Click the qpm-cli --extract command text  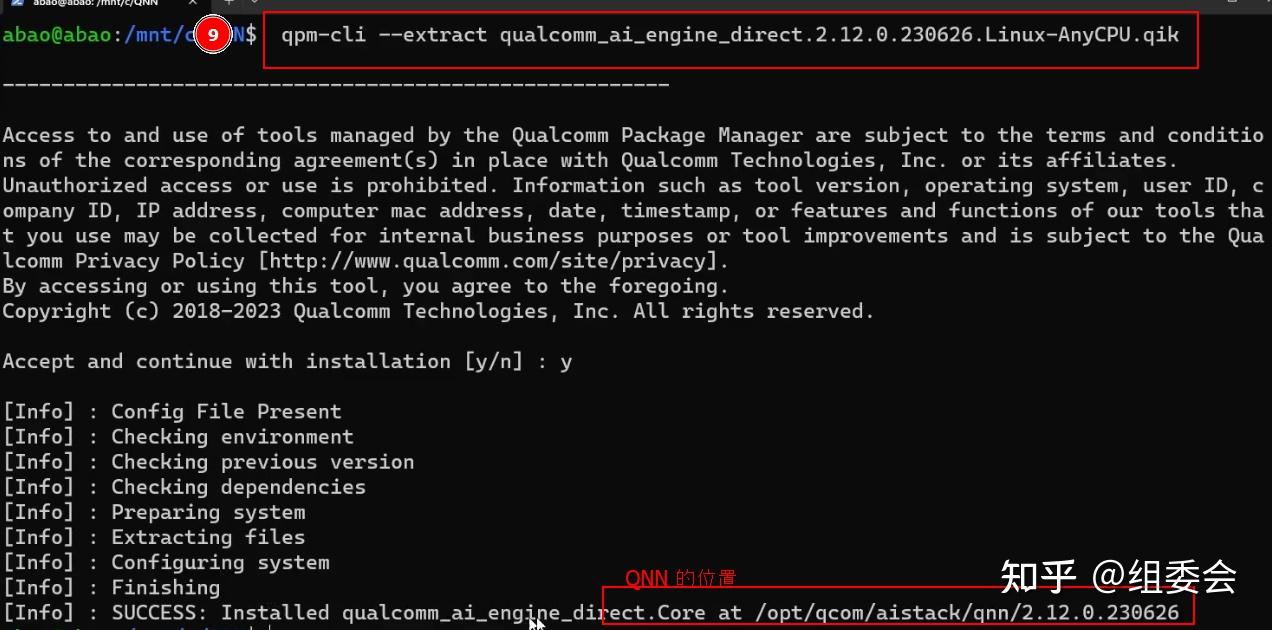730,36
